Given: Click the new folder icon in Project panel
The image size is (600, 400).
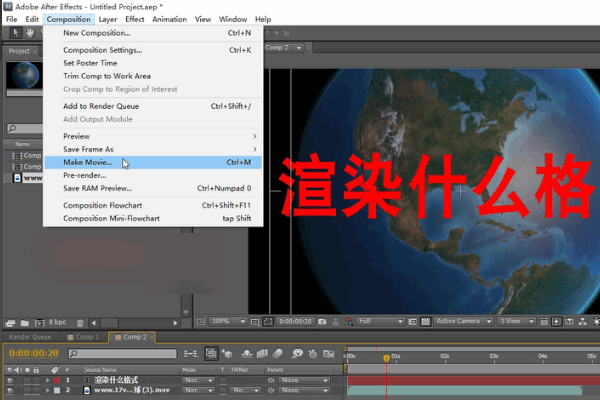Looking at the screenshot, I should [x=24, y=322].
